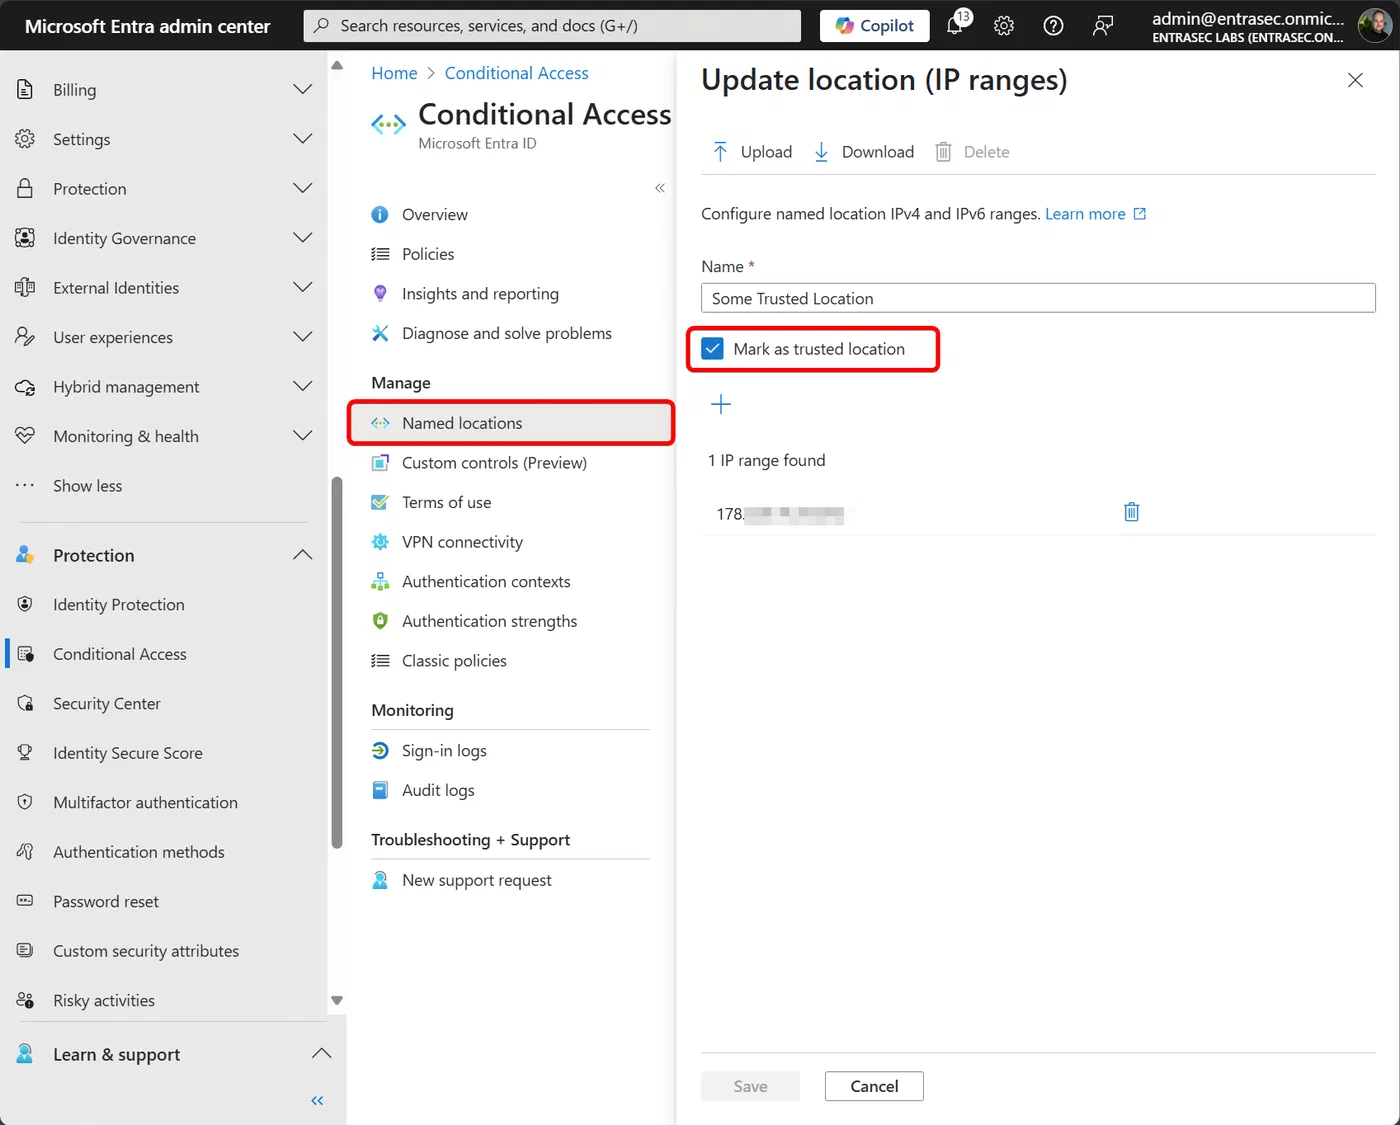The width and height of the screenshot is (1400, 1125).
Task: Click the Name input field
Action: tap(1038, 298)
